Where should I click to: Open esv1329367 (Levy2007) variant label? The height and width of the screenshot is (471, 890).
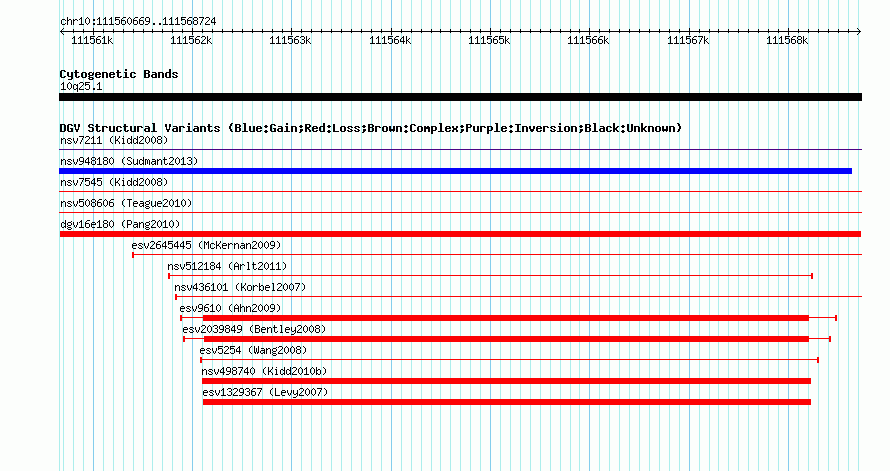(x=265, y=392)
